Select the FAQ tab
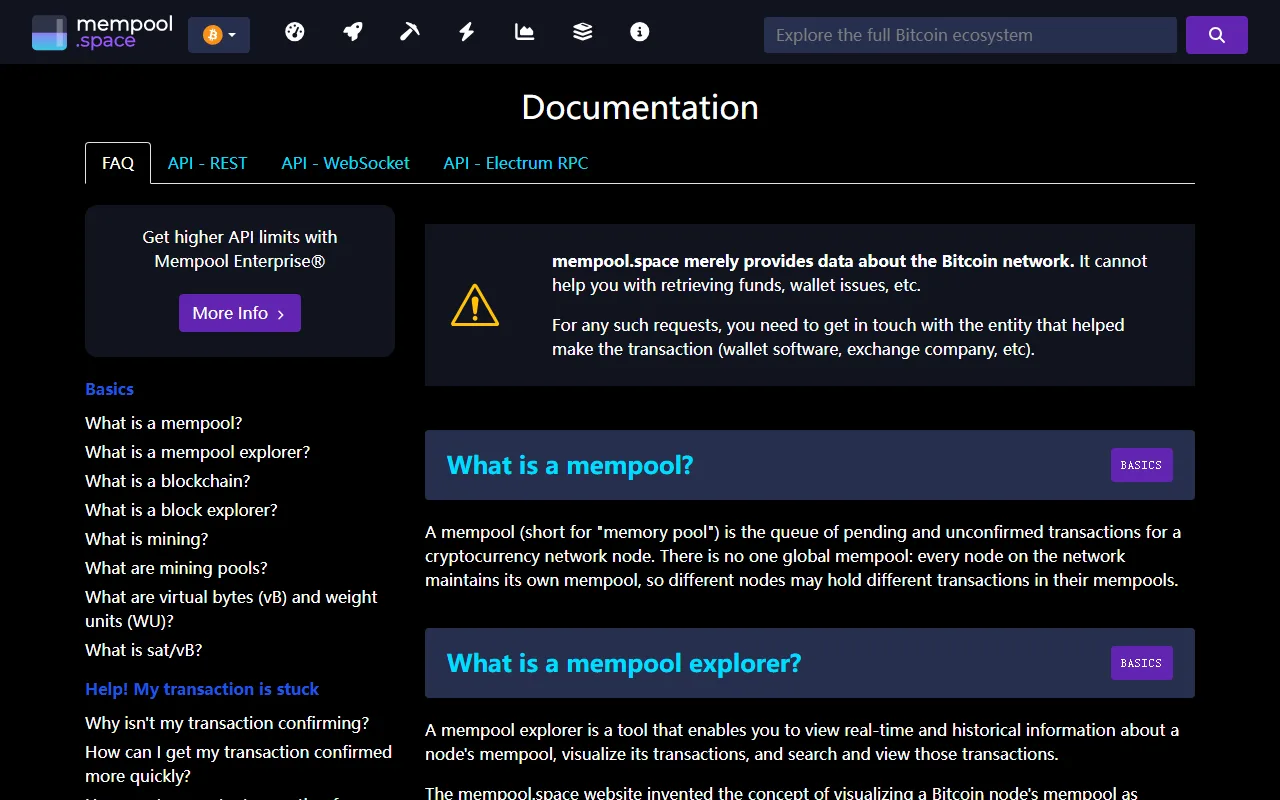This screenshot has width=1280, height=800. pyautogui.click(x=118, y=163)
